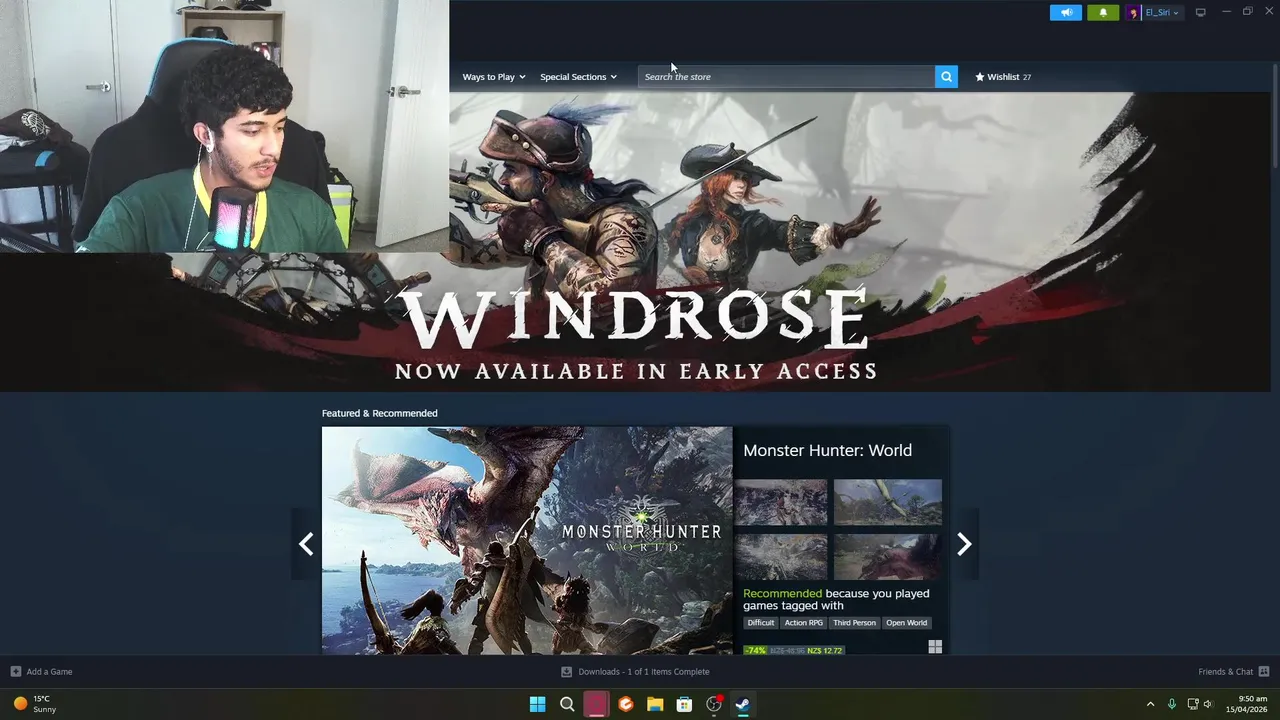Focus the Search the store field

(786, 77)
